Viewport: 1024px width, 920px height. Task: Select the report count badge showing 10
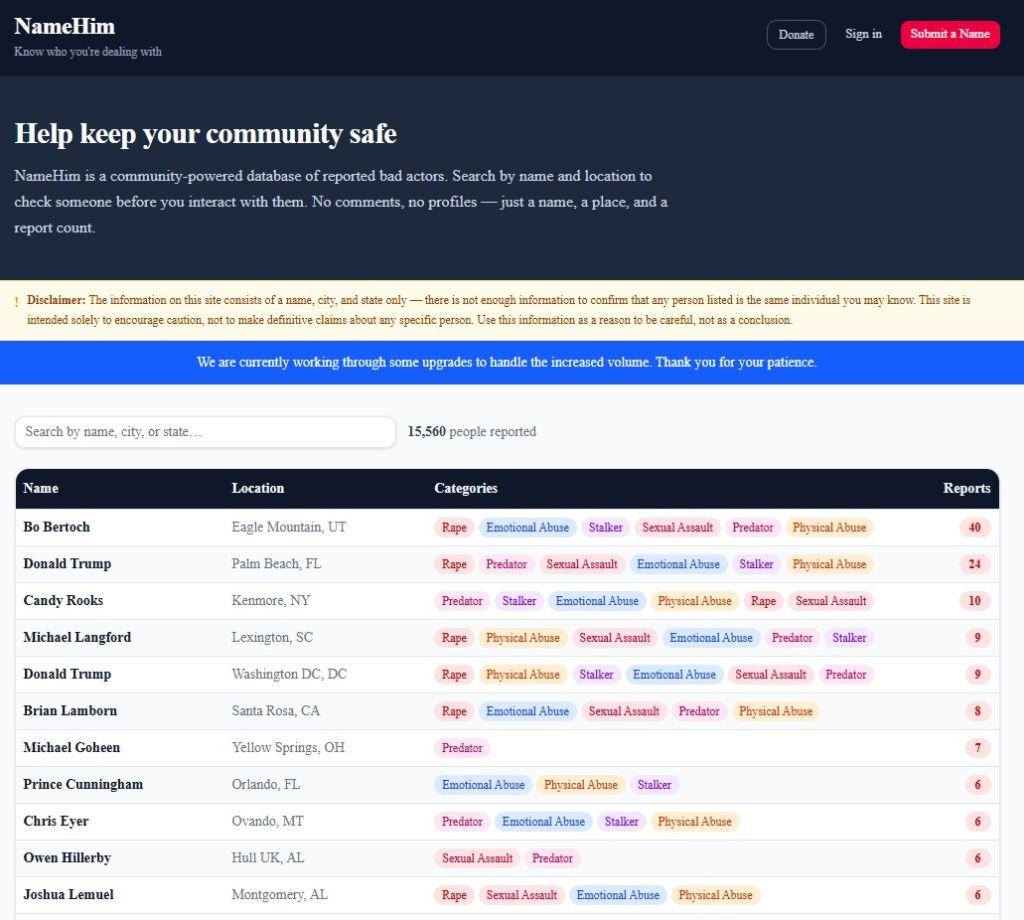coord(974,601)
